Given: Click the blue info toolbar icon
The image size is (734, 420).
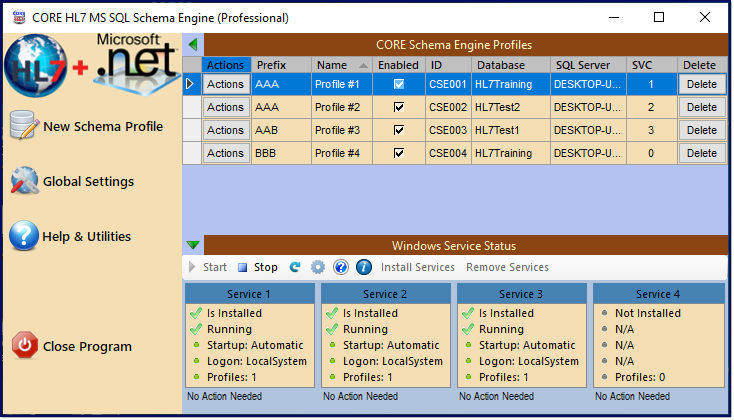Looking at the screenshot, I should 364,267.
